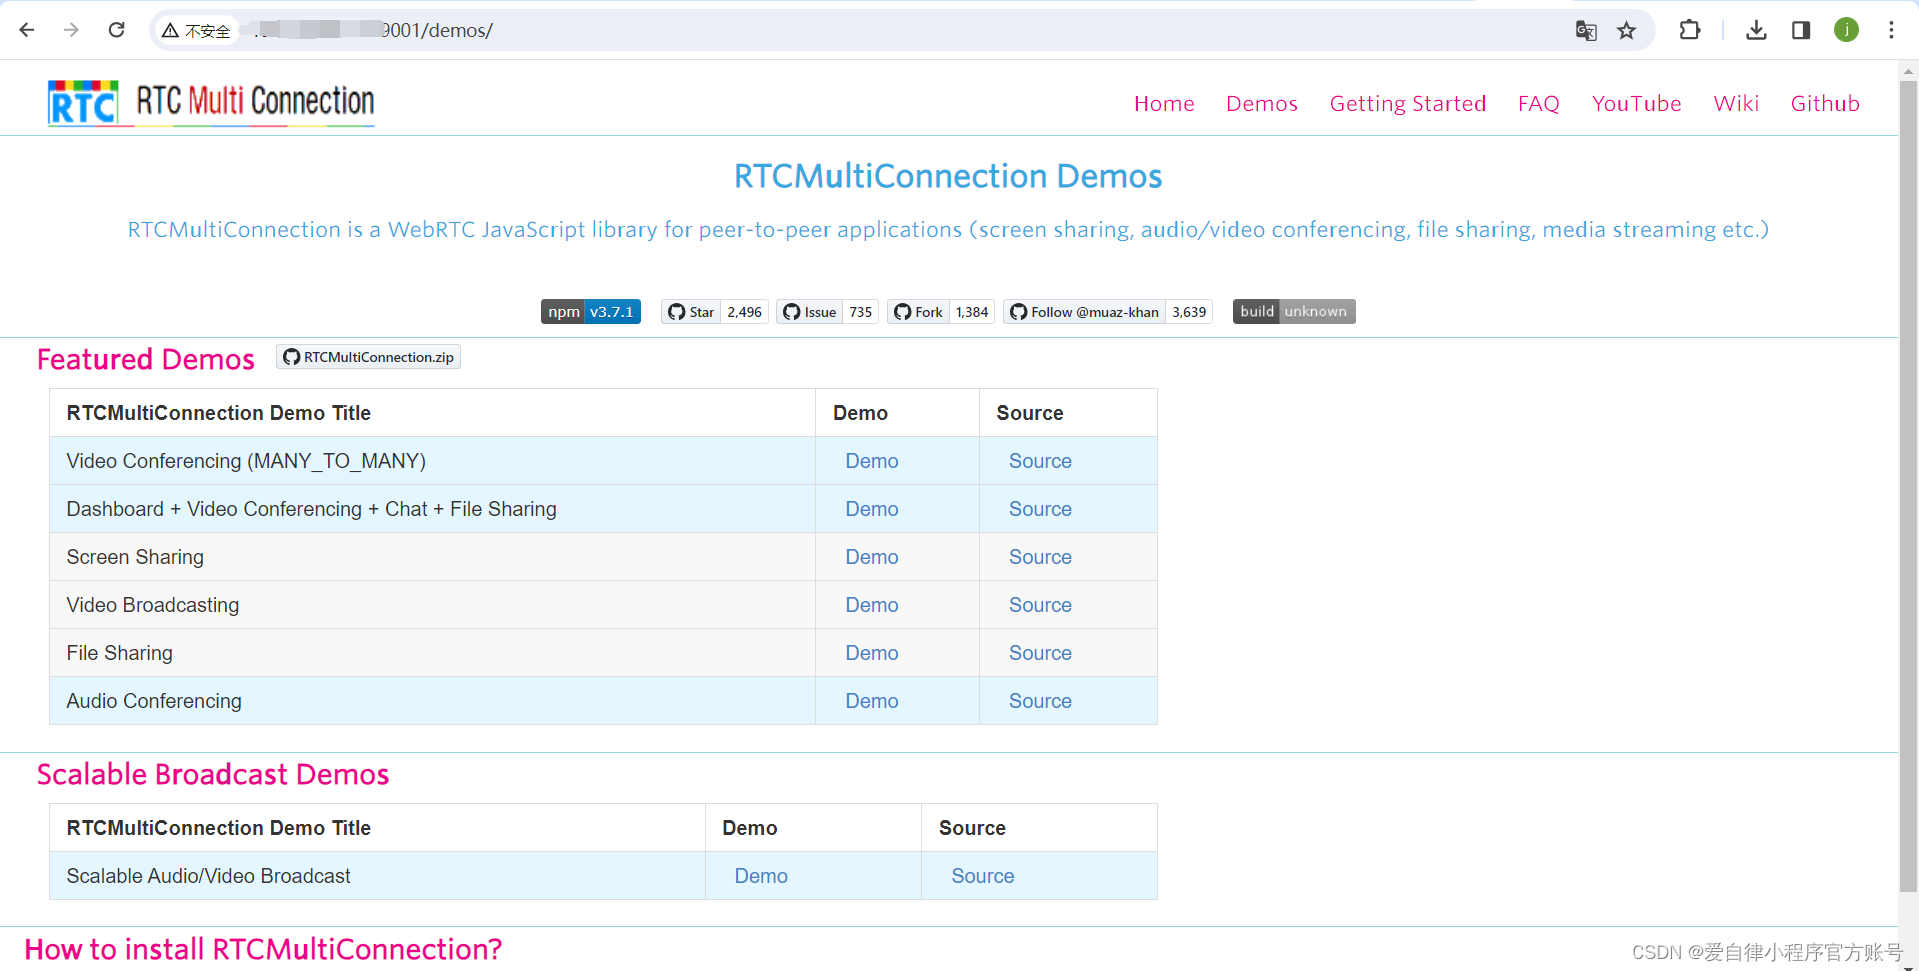Open the 735 issues count

861,312
